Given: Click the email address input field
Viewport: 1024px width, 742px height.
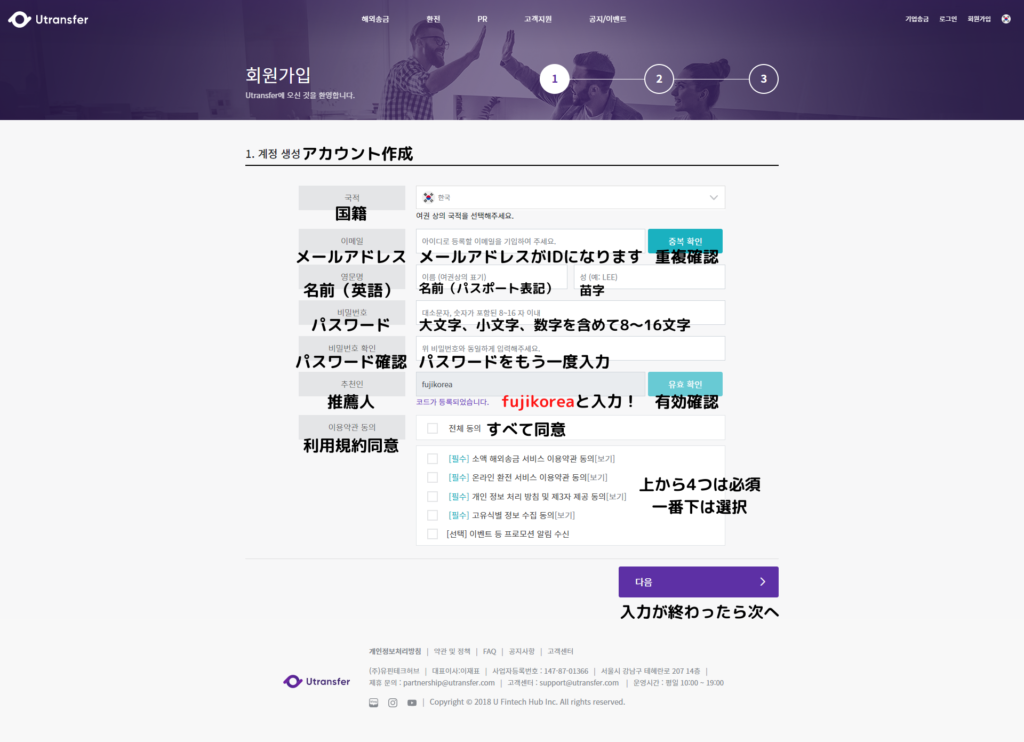Looking at the screenshot, I should (x=530, y=241).
